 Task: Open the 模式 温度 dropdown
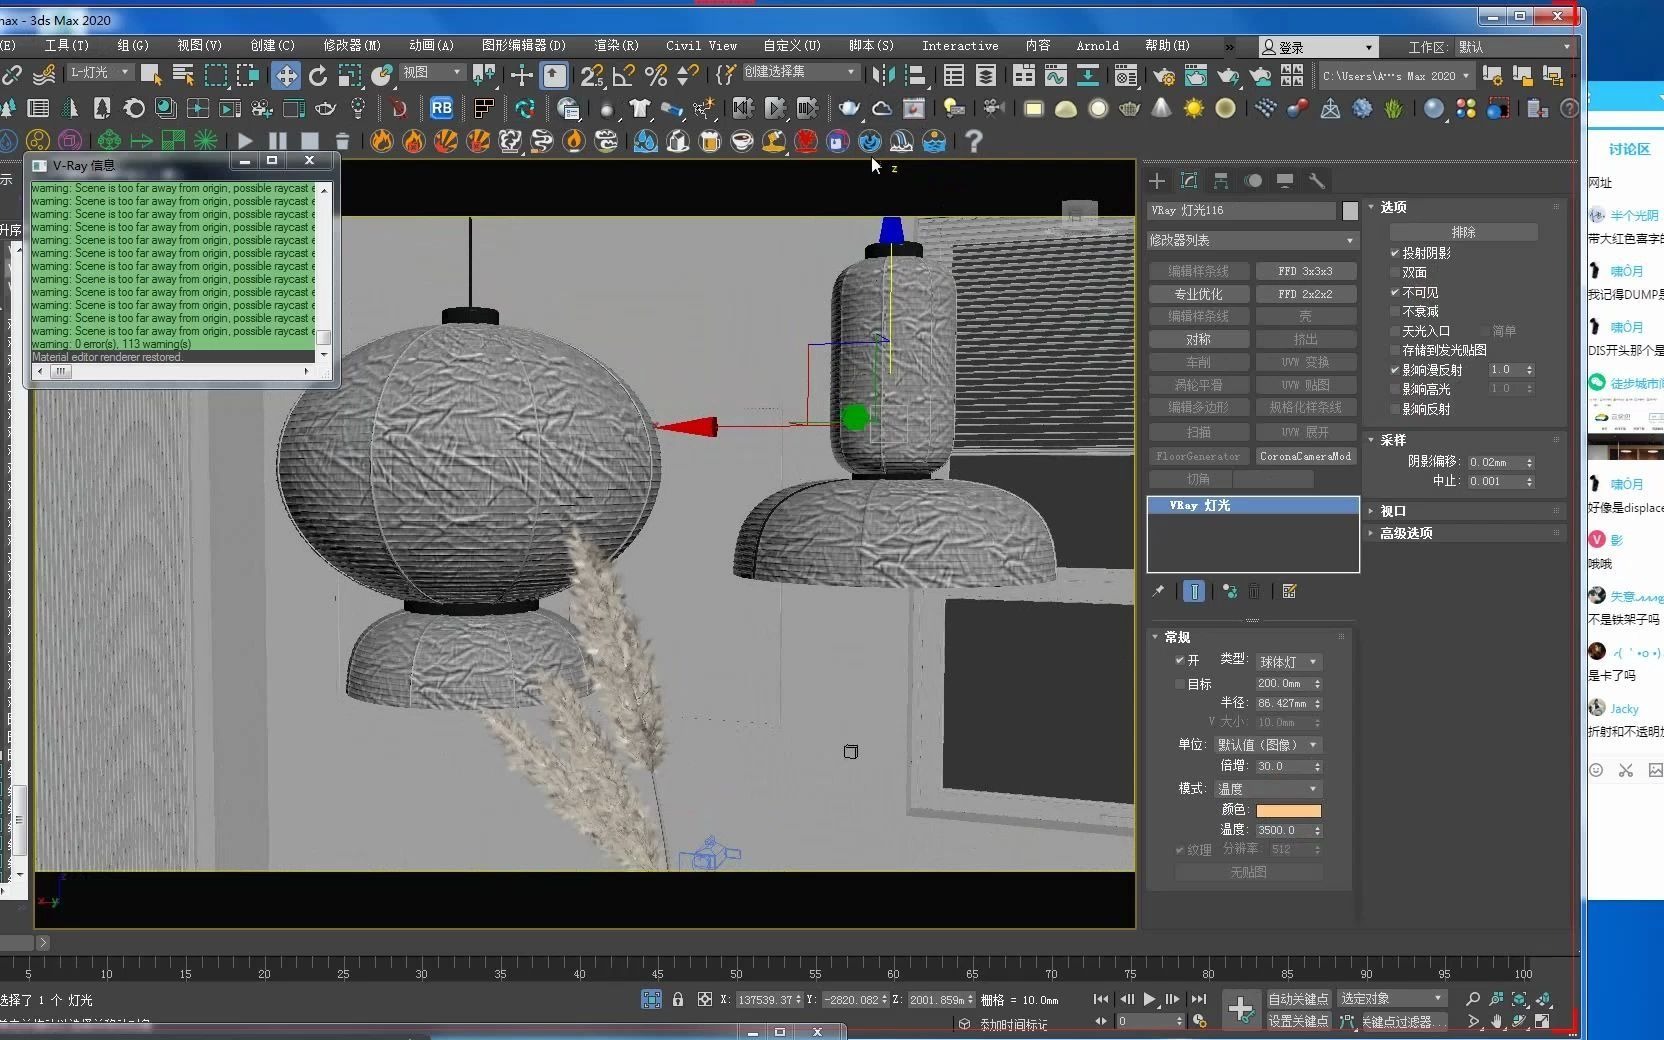pyautogui.click(x=1267, y=789)
